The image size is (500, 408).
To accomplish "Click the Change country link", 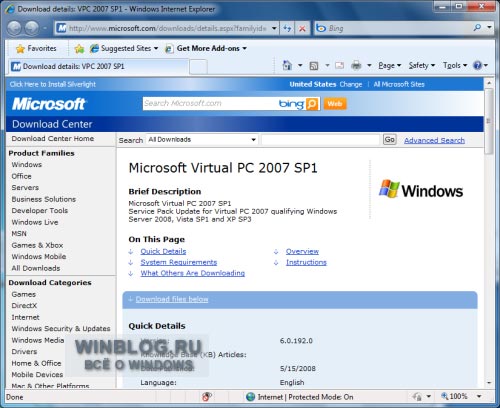I will click(x=351, y=84).
